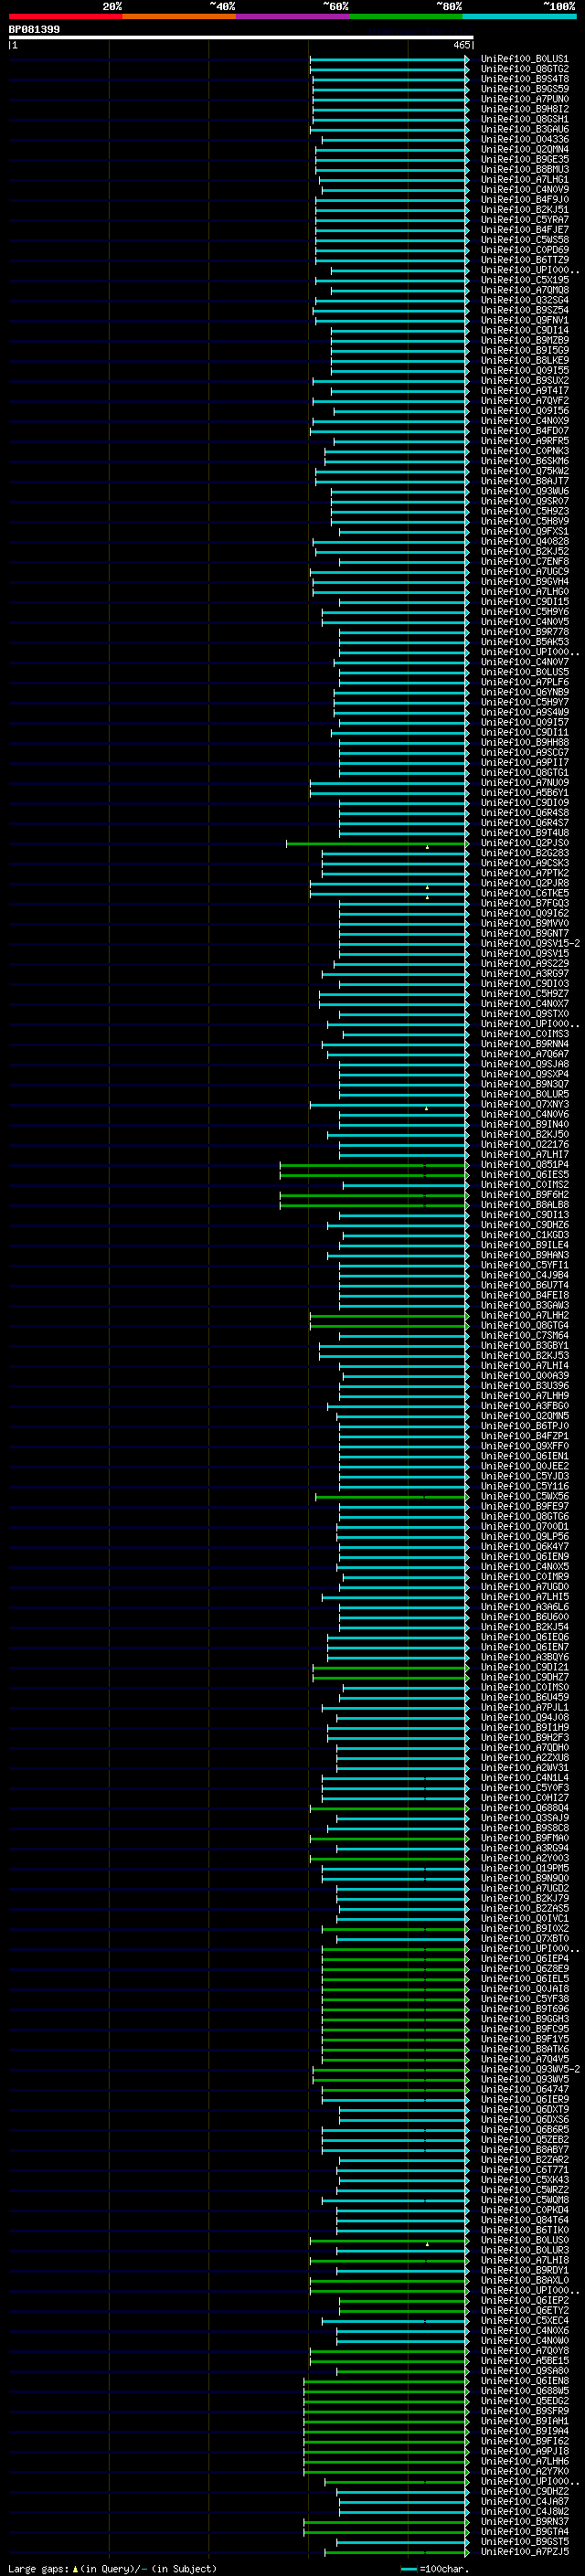Viewport: 585px width, 2576px height.
Task: Select hit label UniRef100_B7FGQ3
Action: [x=524, y=903]
